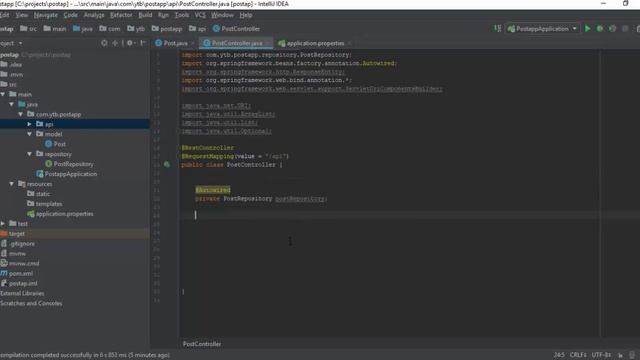The width and height of the screenshot is (640, 360).
Task: Click PostController class icon in breadcrumb bar
Action: pyautogui.click(x=216, y=29)
